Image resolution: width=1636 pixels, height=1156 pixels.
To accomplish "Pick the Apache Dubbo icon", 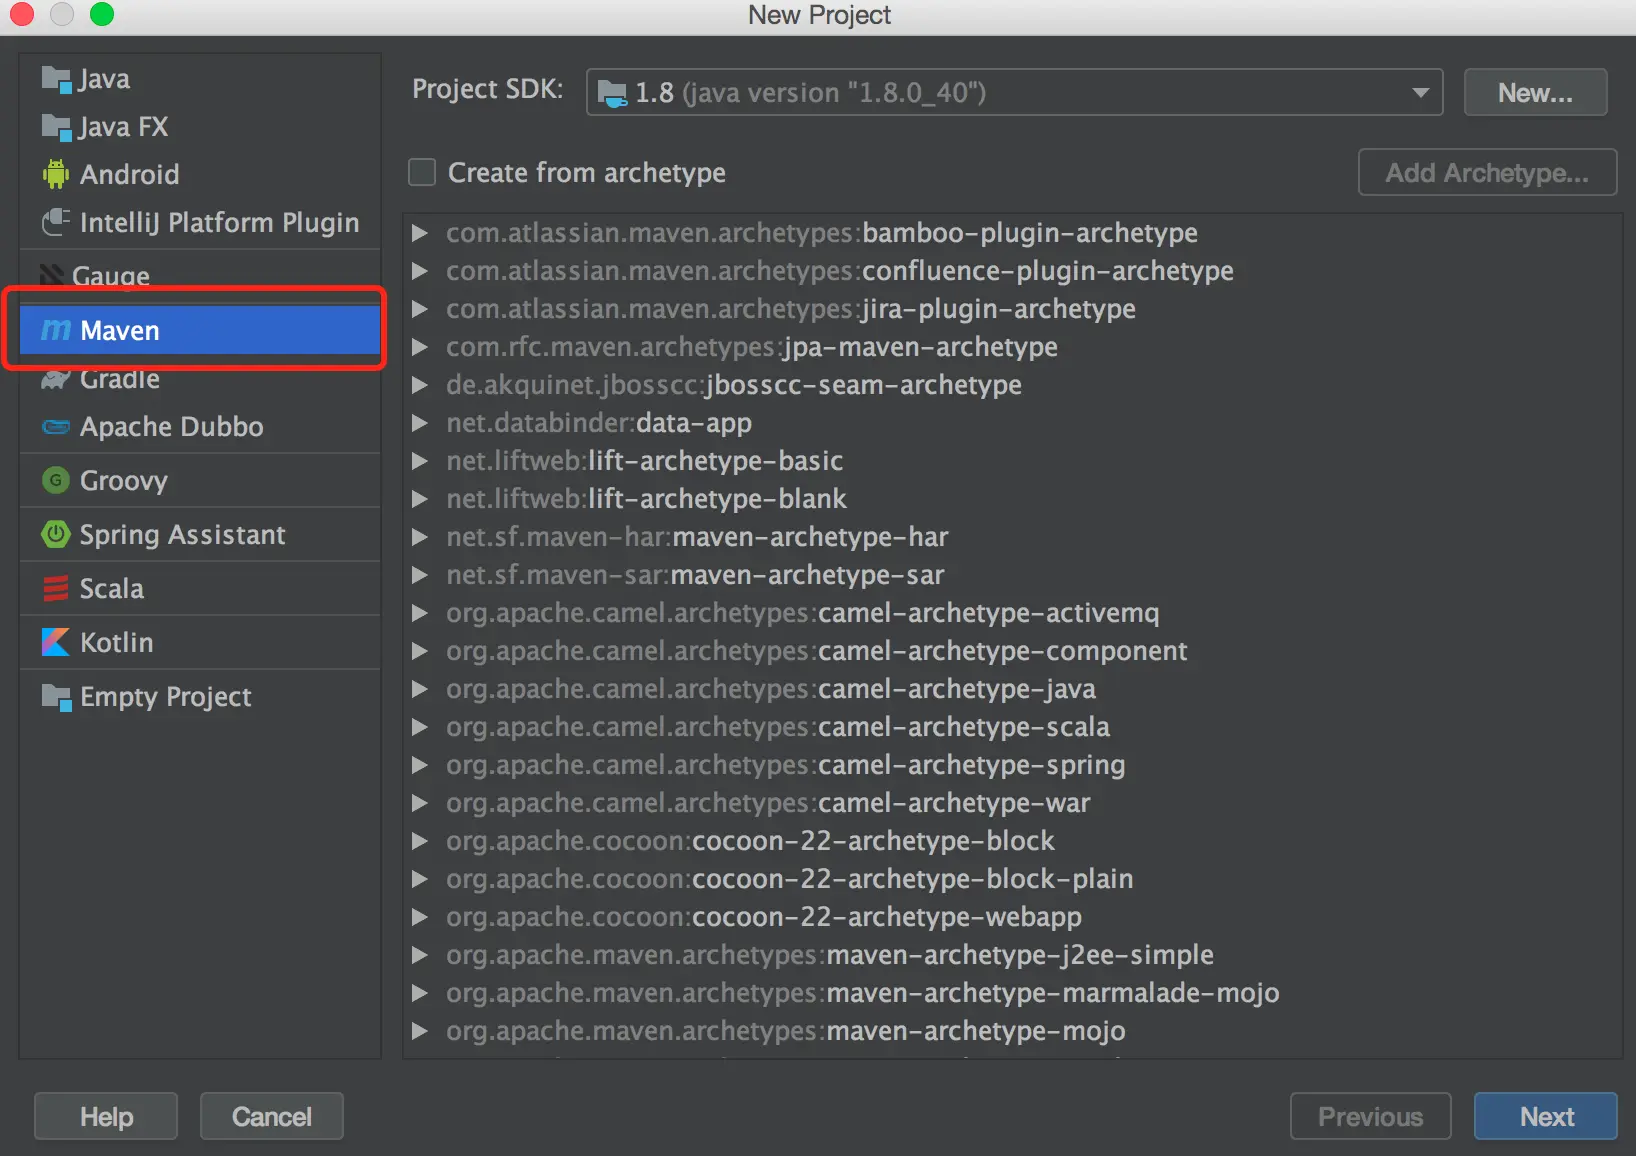I will [x=56, y=427].
